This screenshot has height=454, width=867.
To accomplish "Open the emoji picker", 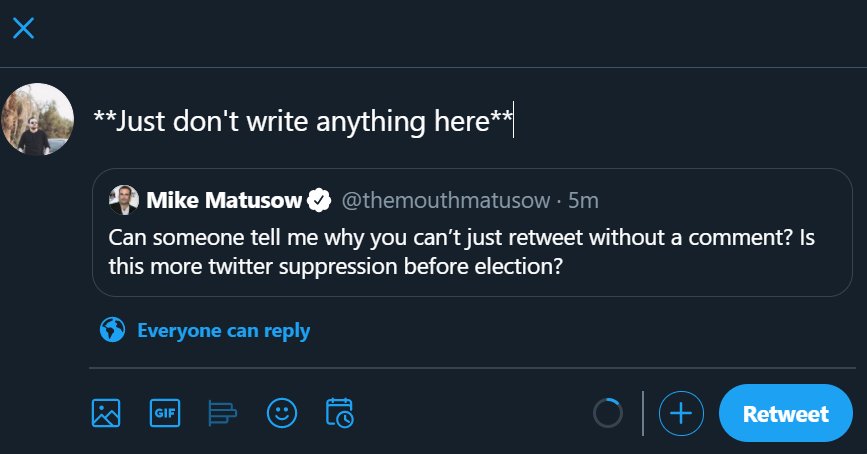I will click(x=282, y=413).
